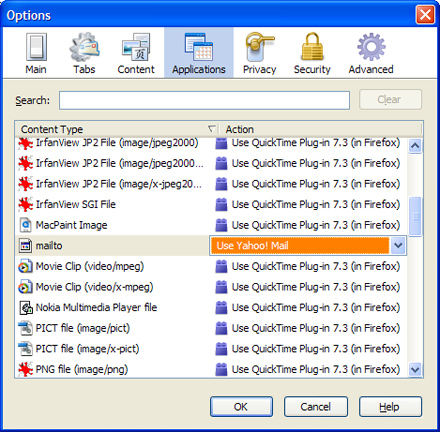440x432 pixels.
Task: Open the Main options pane icon
Action: 36,47
